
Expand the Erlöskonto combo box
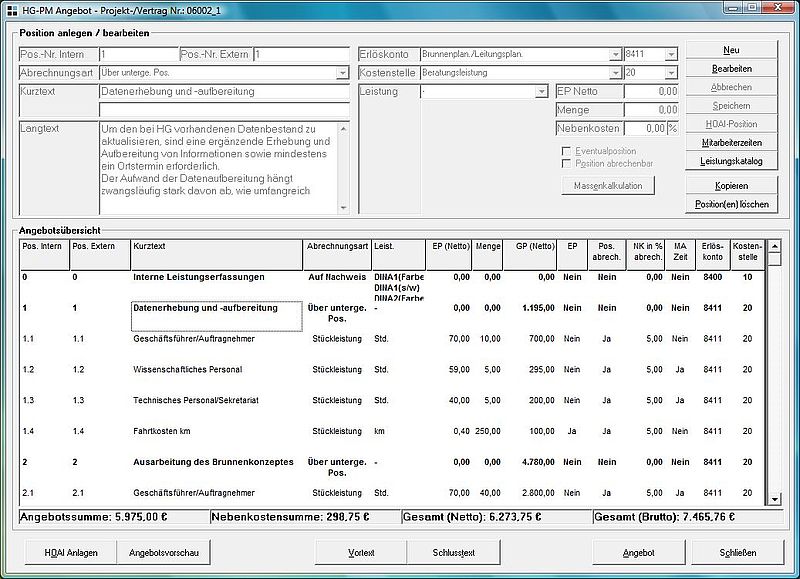[x=614, y=54]
